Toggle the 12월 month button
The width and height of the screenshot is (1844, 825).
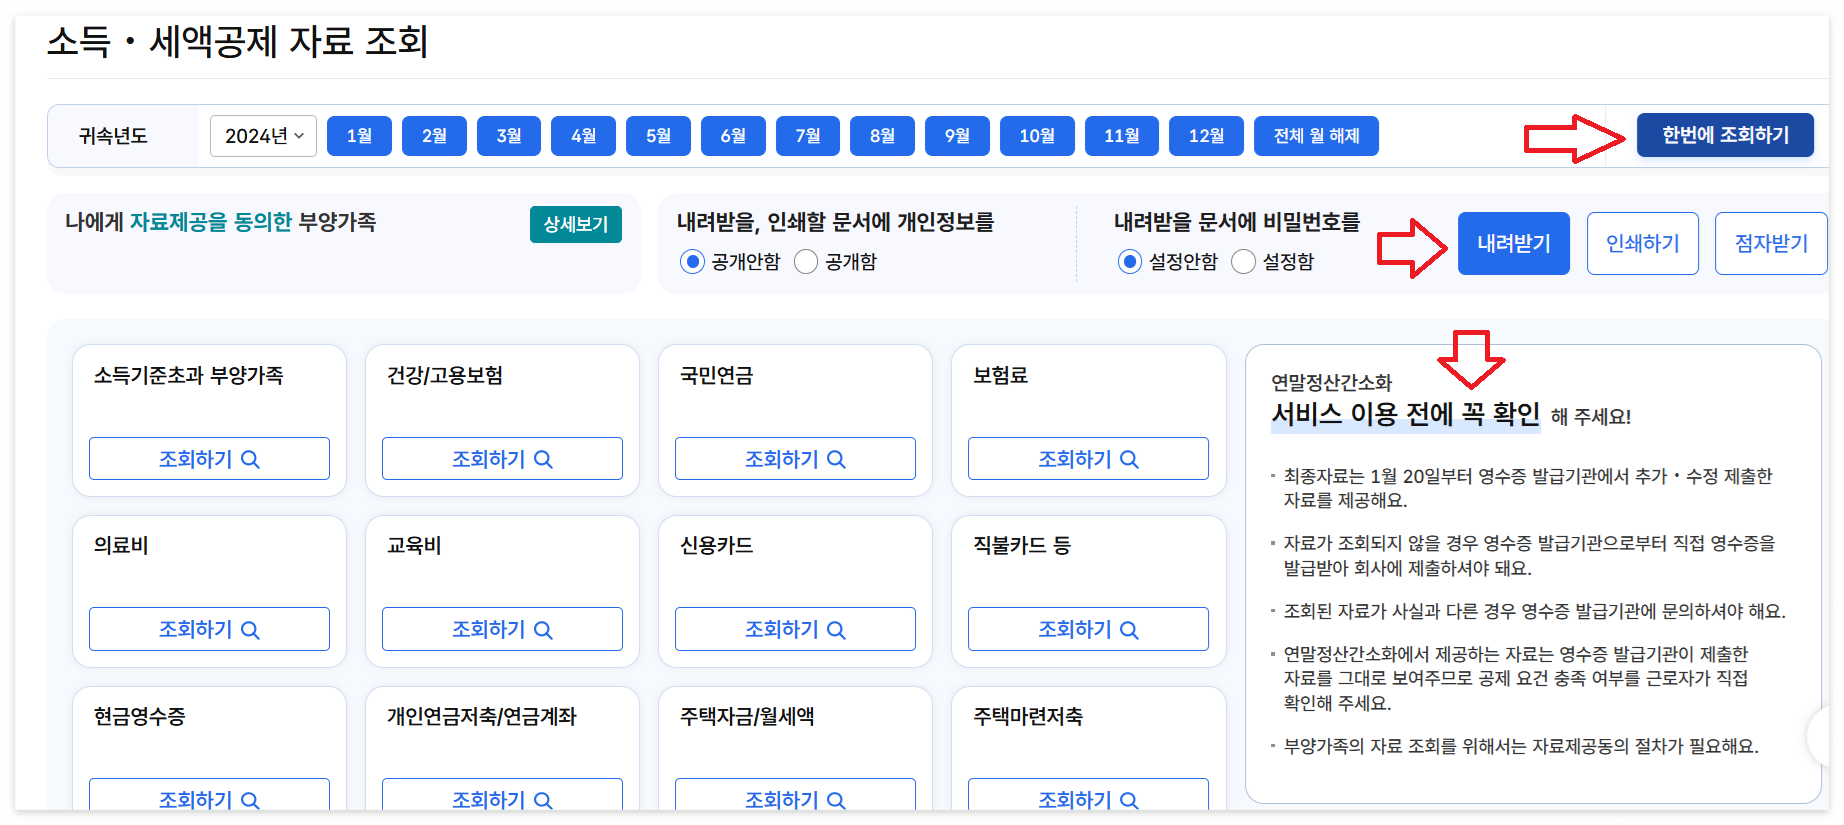pyautogui.click(x=1206, y=136)
